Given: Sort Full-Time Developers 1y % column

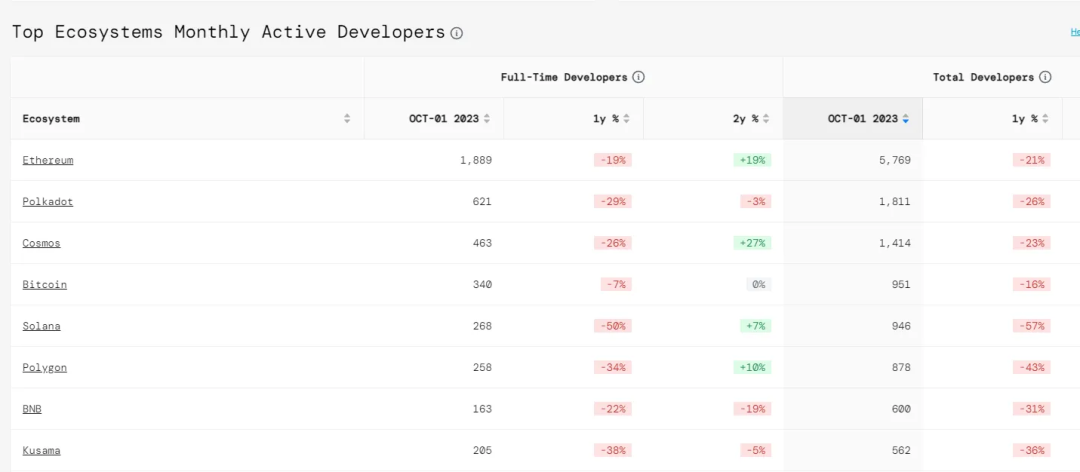Looking at the screenshot, I should click(626, 118).
